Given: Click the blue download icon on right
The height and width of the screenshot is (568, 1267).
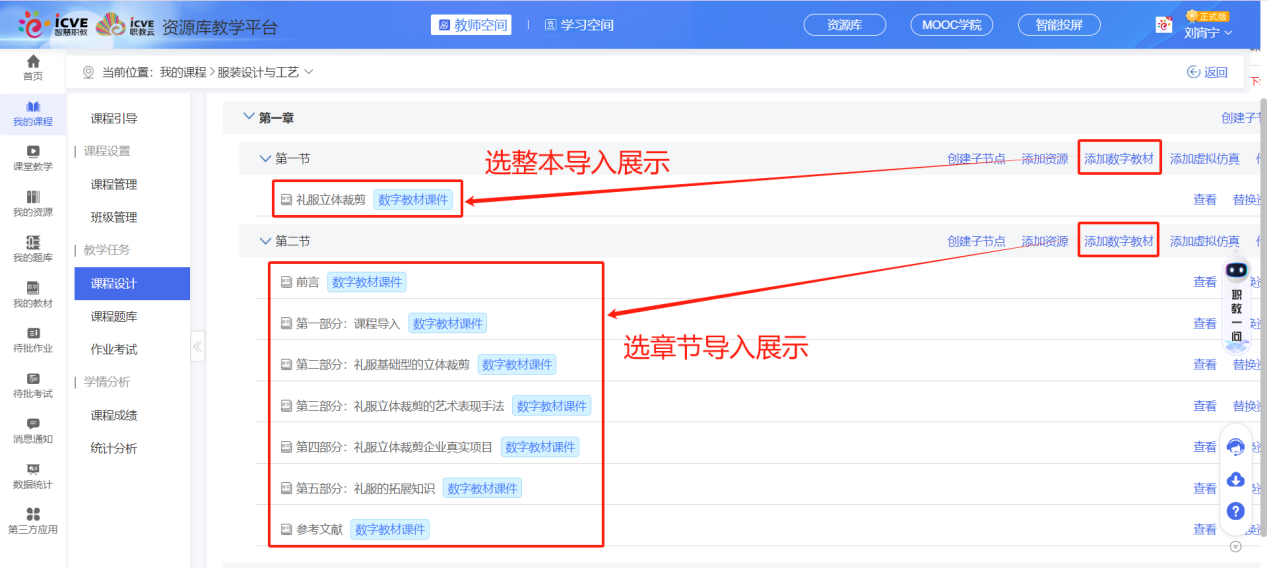Looking at the screenshot, I should (x=1235, y=479).
